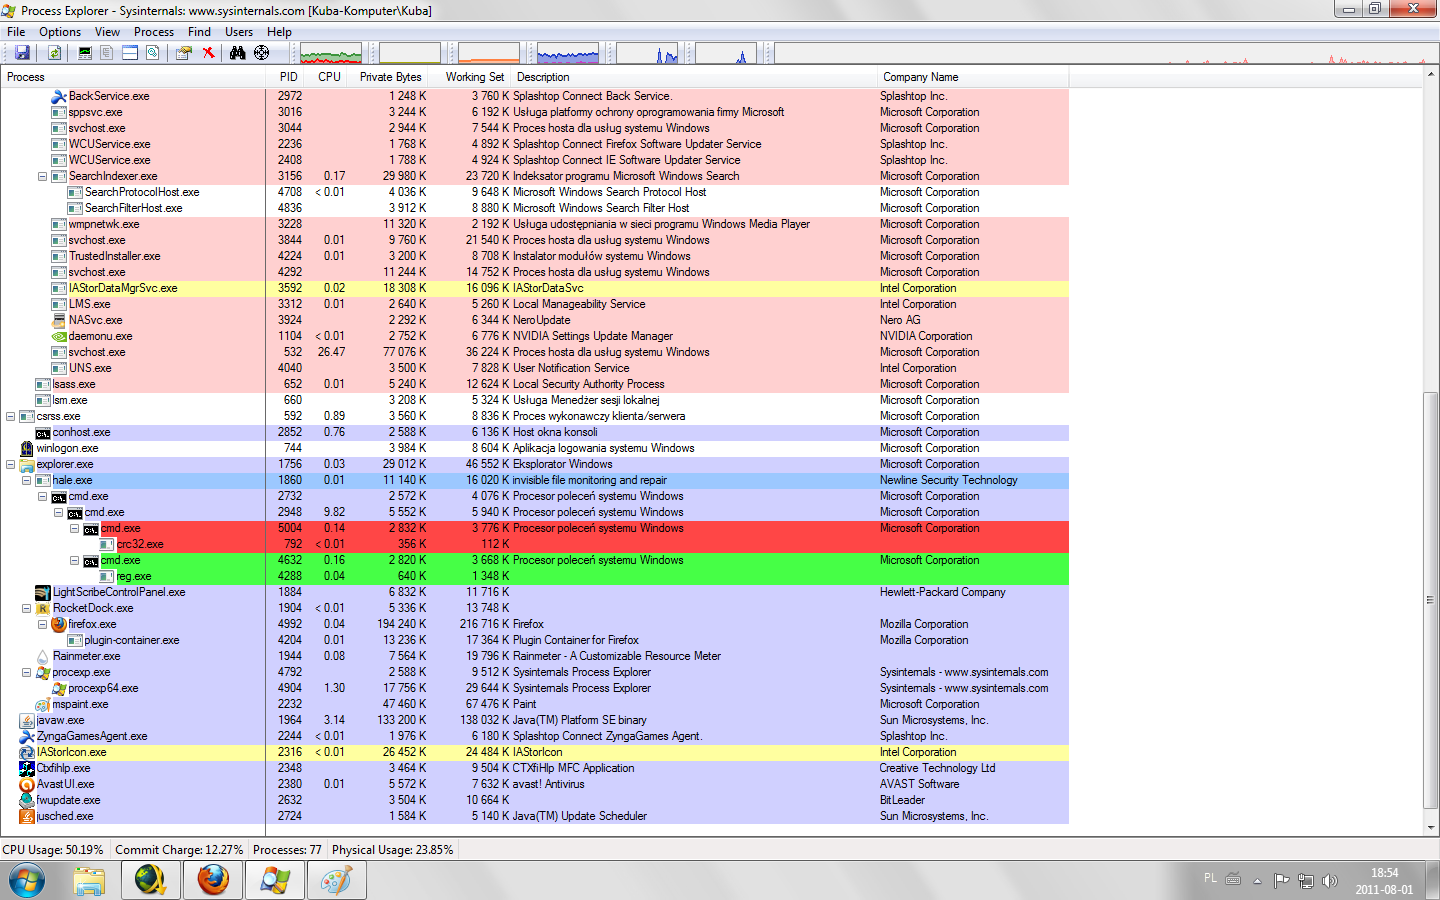This screenshot has height=900, width=1440.
Task: Show hidden tray icons arrow
Action: tap(1257, 881)
